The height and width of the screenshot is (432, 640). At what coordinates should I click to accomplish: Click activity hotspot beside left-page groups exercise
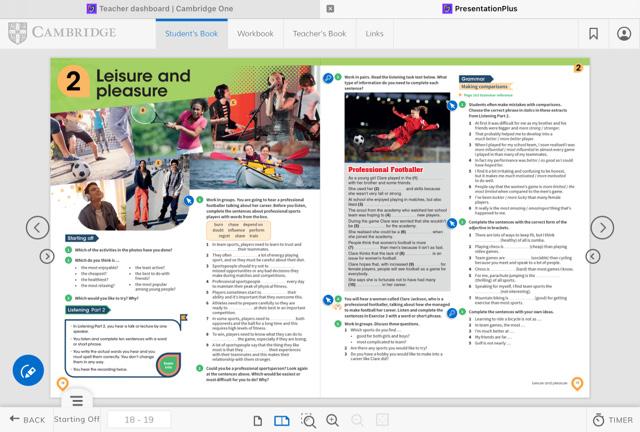[x=188, y=200]
